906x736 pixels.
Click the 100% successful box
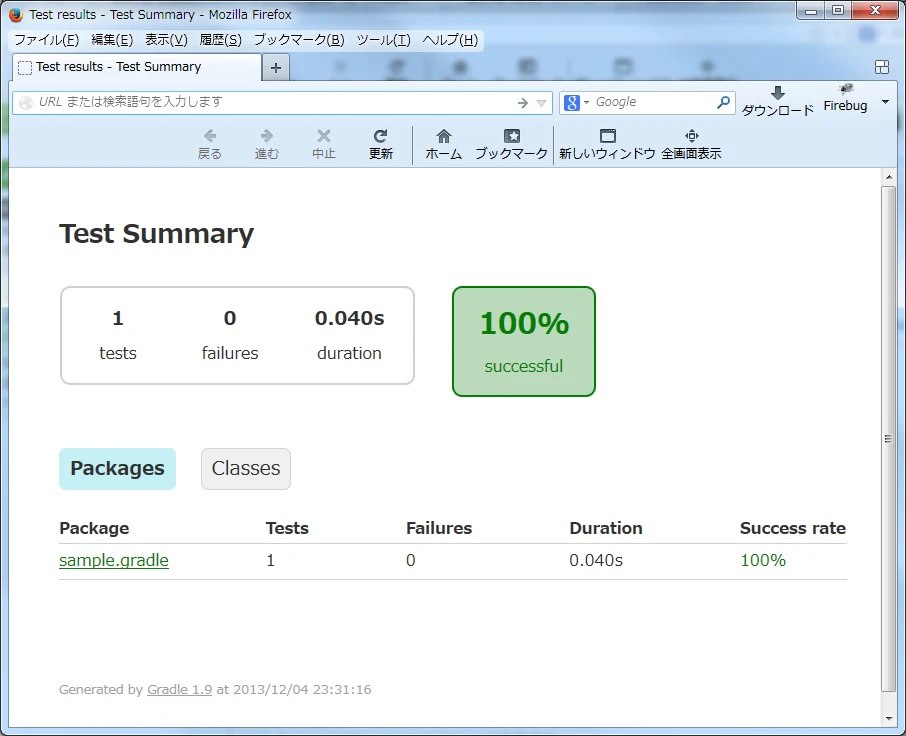coord(524,341)
